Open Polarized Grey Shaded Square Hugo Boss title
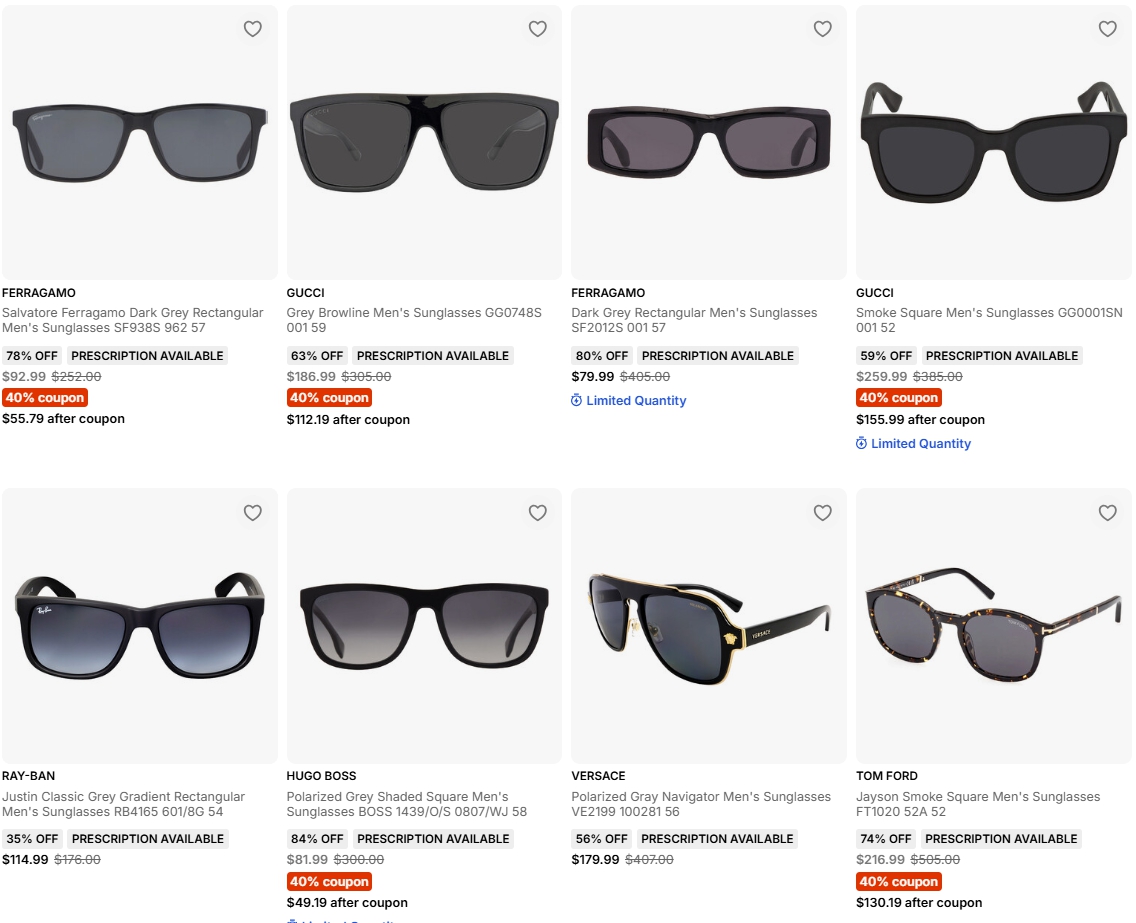 406,804
